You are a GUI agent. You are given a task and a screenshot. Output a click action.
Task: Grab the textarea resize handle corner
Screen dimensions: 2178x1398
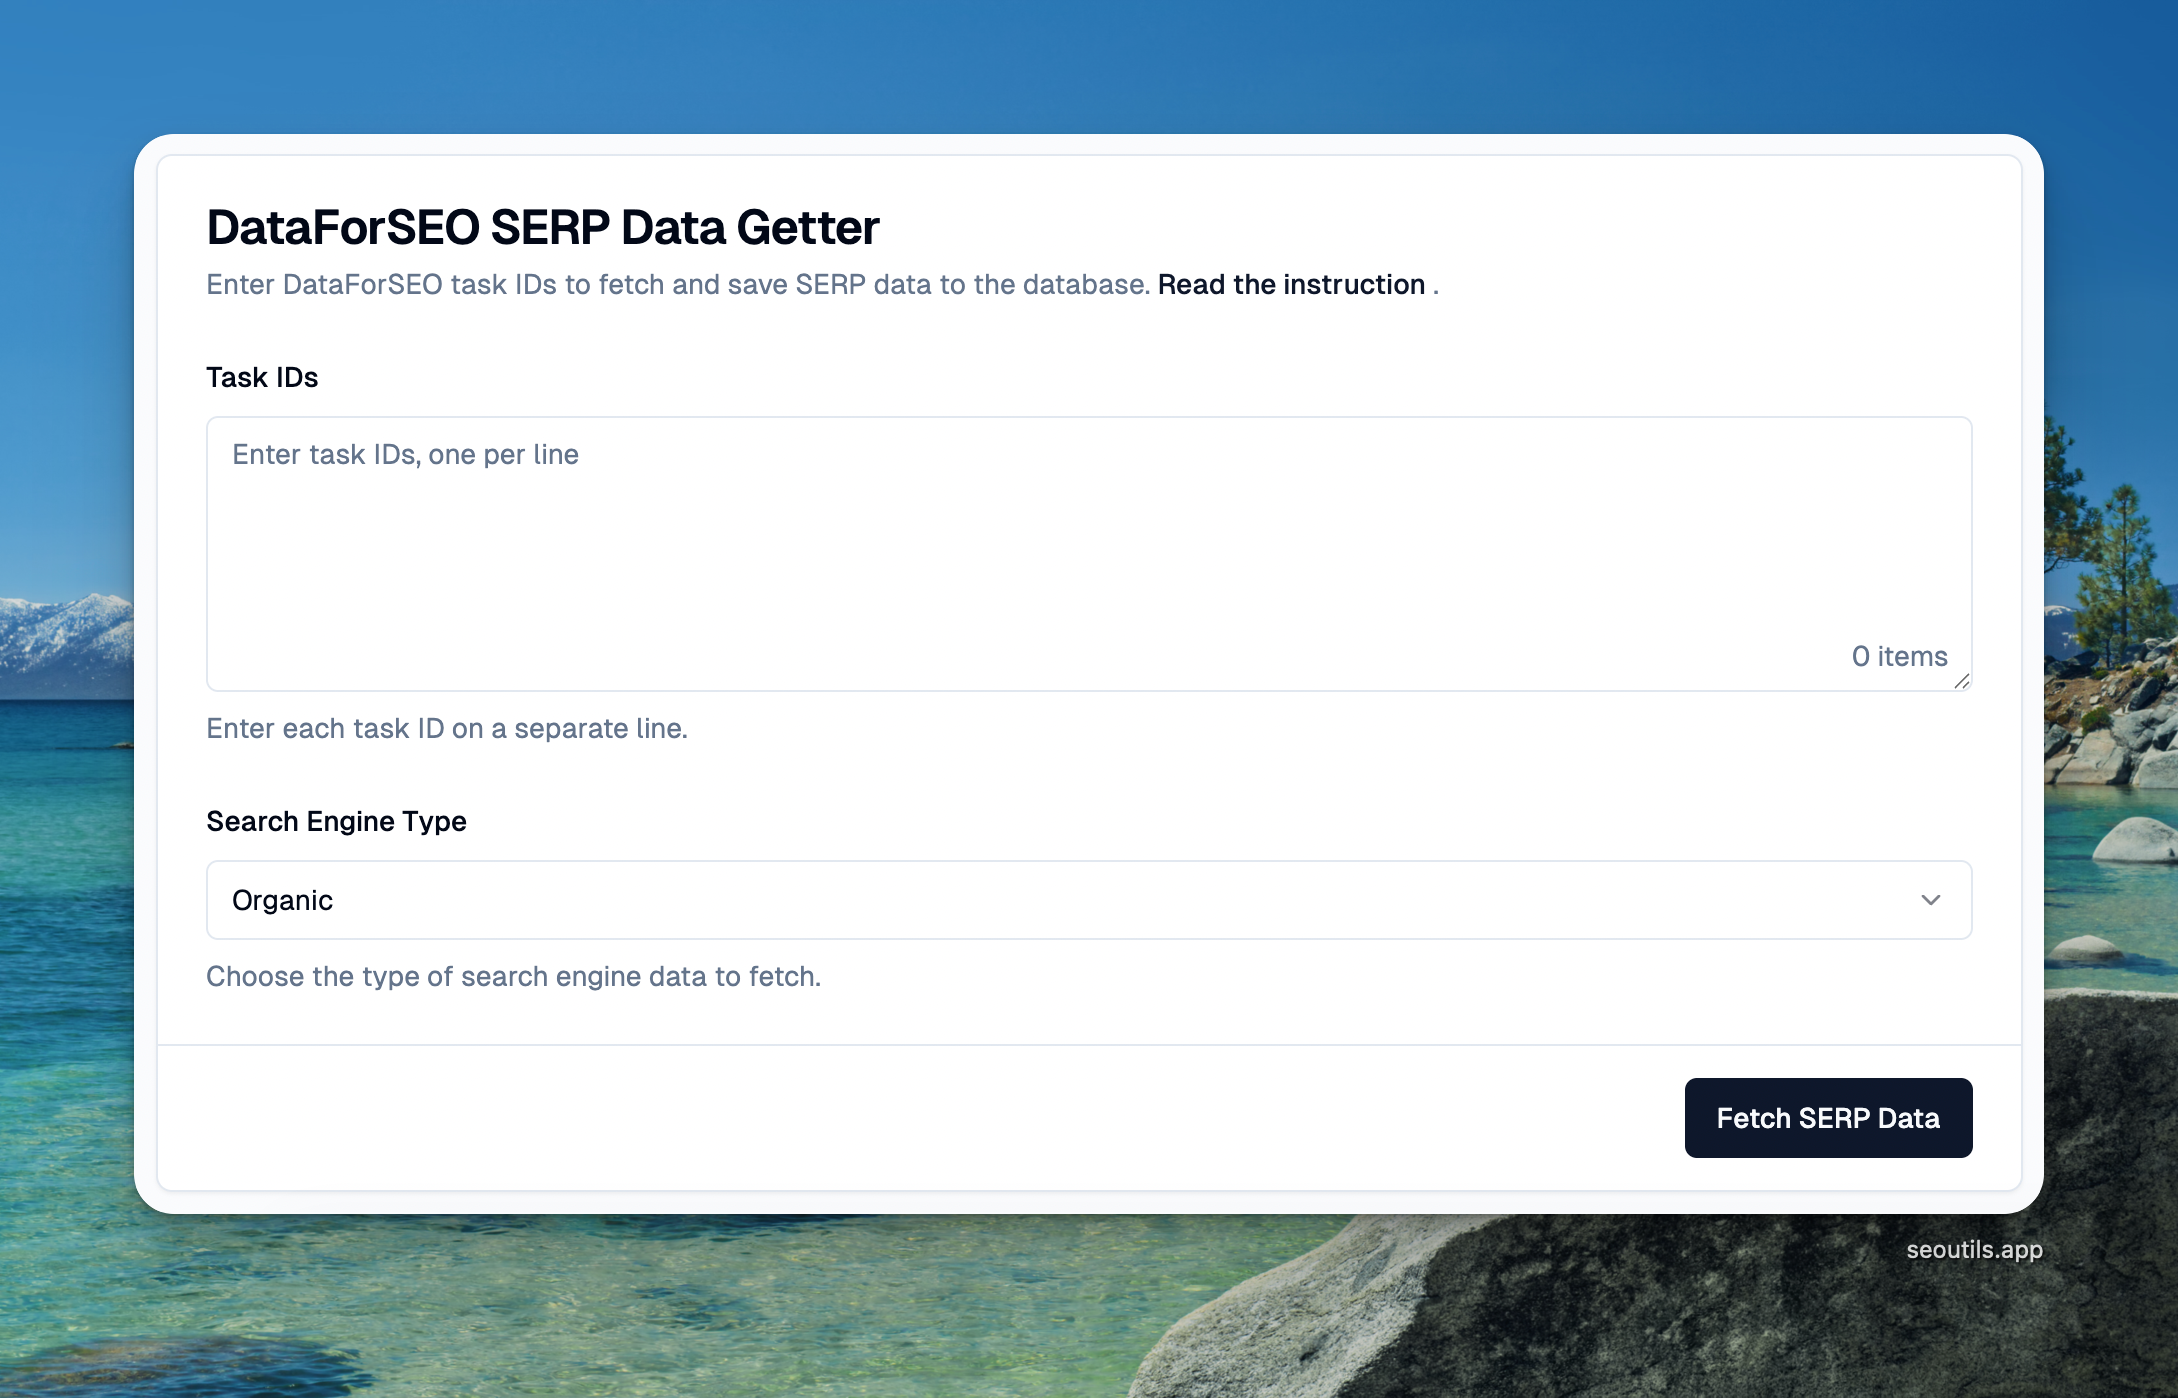click(1962, 681)
